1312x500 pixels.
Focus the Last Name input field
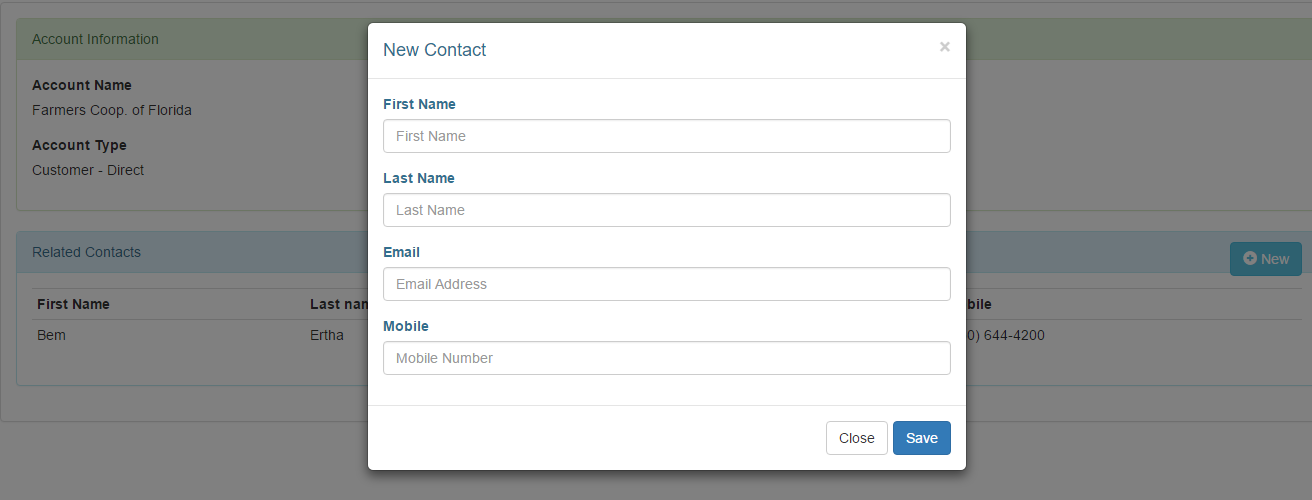(666, 210)
